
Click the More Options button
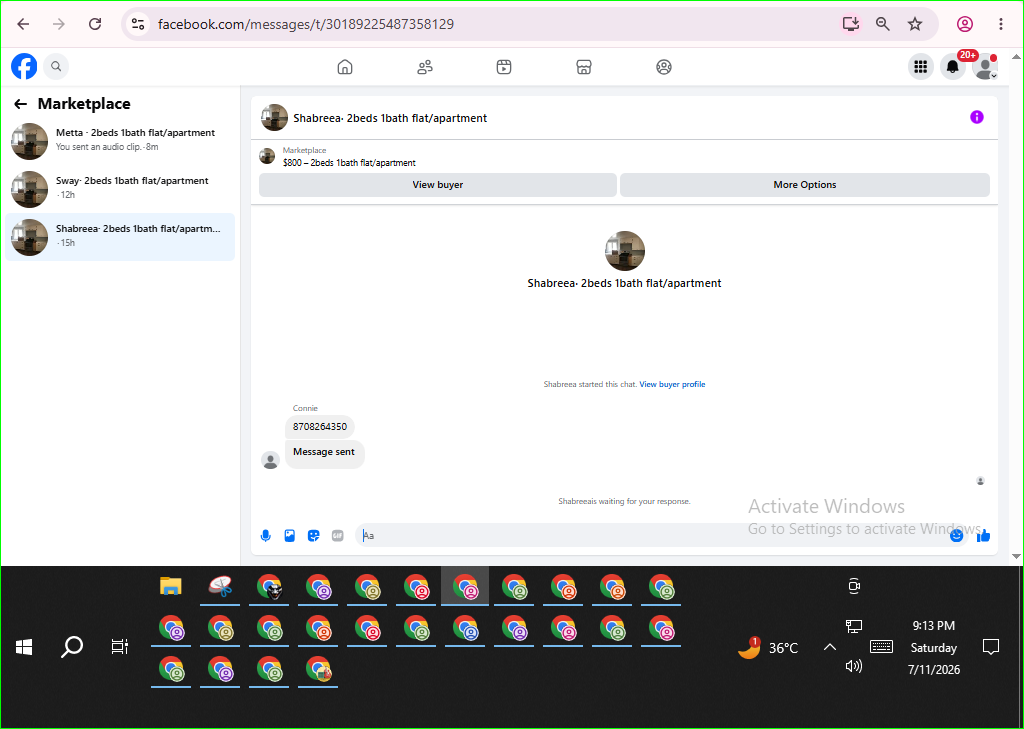point(805,185)
